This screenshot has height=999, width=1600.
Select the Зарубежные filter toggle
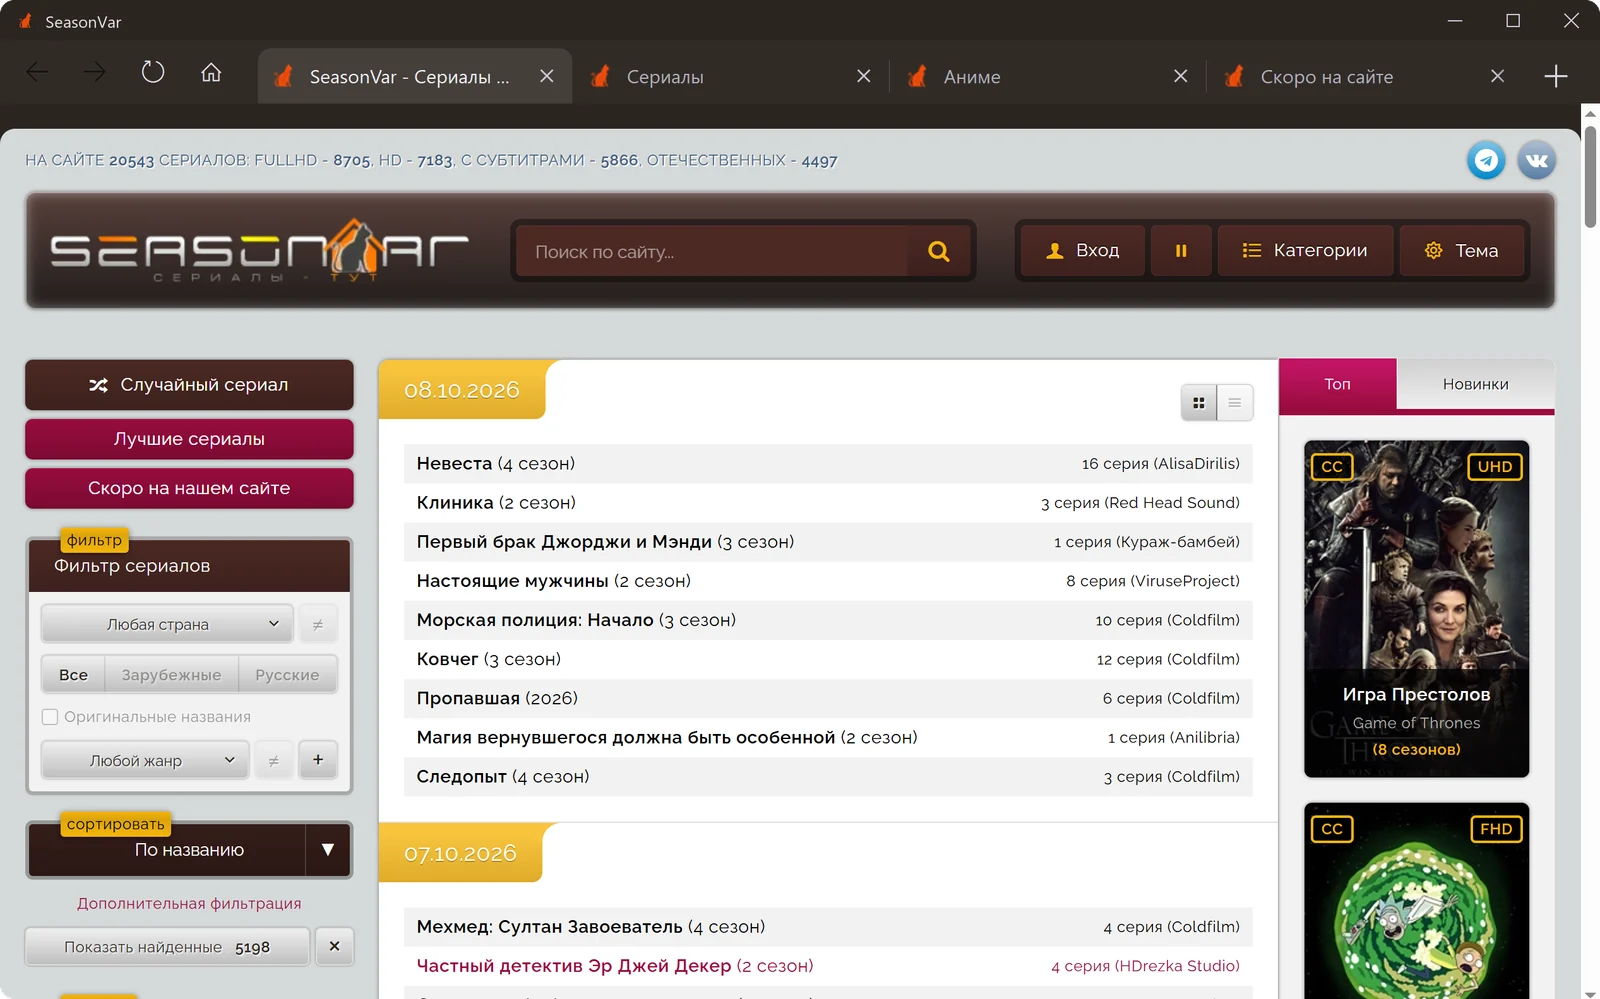[171, 675]
